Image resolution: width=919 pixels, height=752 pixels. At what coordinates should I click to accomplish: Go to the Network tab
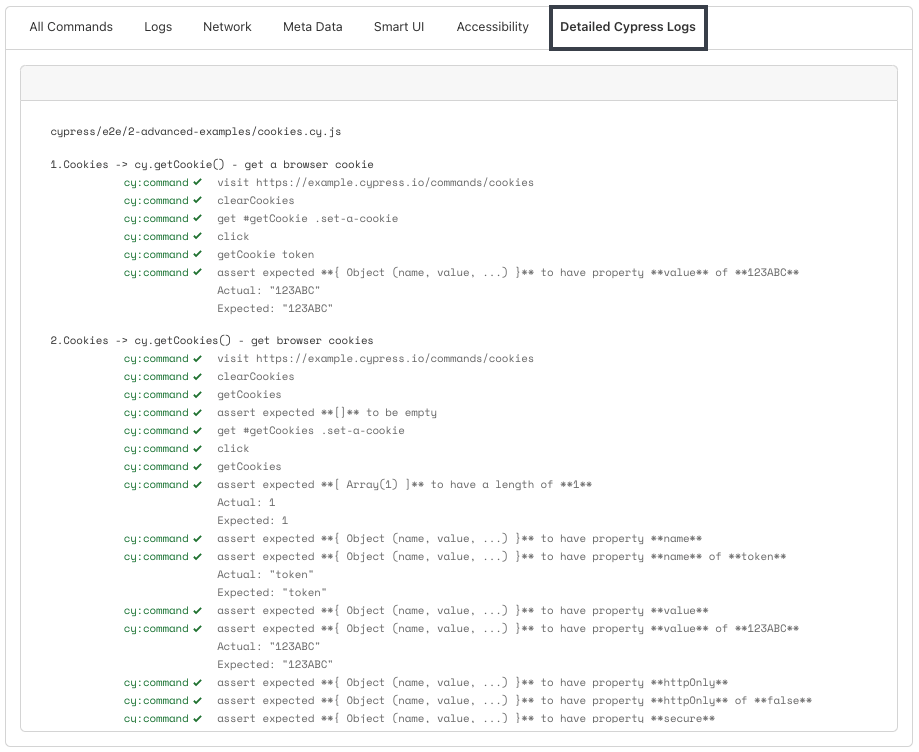coord(227,27)
